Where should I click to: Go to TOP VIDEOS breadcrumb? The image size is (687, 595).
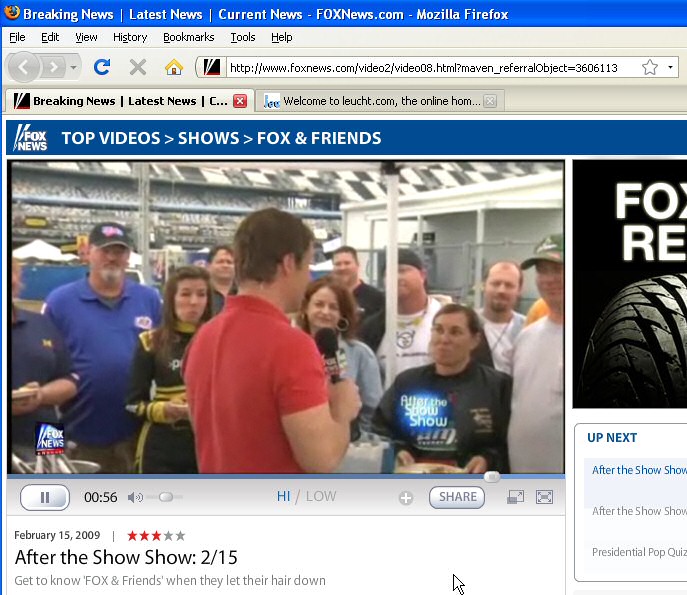click(x=111, y=138)
